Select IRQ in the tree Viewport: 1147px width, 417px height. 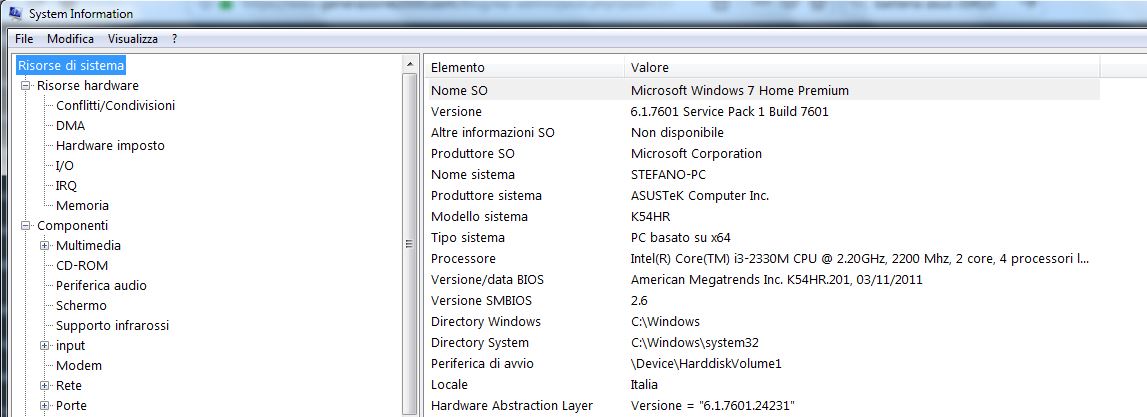coord(66,186)
